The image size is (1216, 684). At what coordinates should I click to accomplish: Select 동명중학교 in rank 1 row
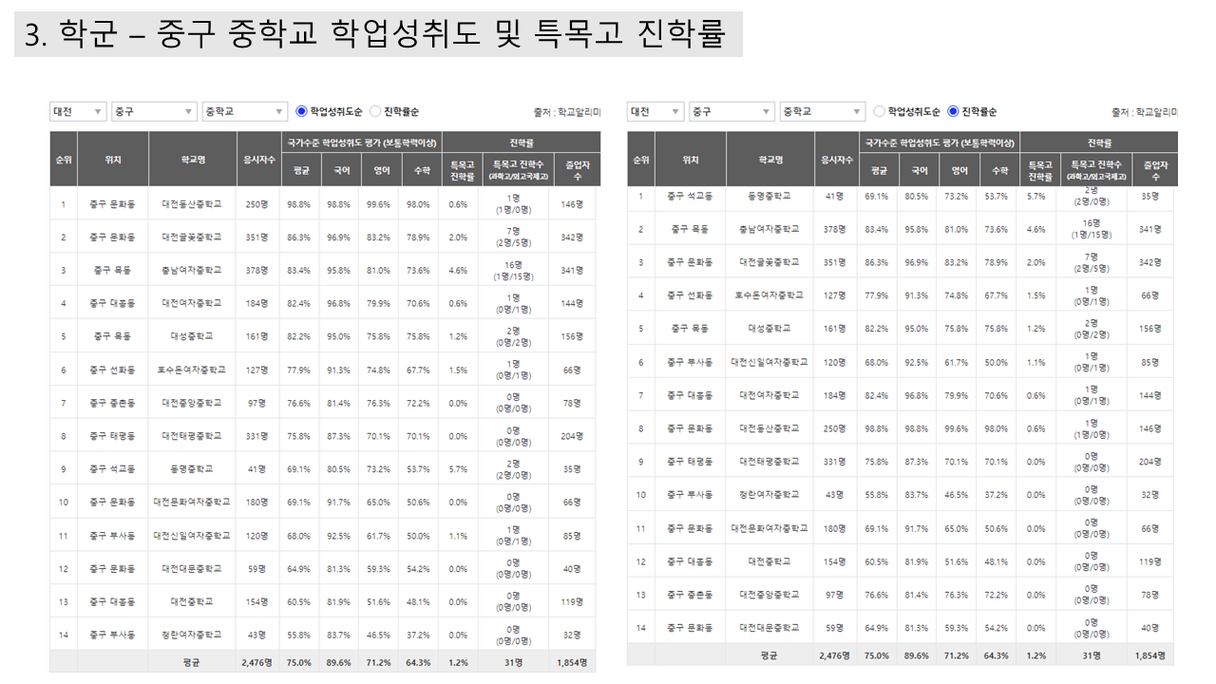tap(770, 196)
